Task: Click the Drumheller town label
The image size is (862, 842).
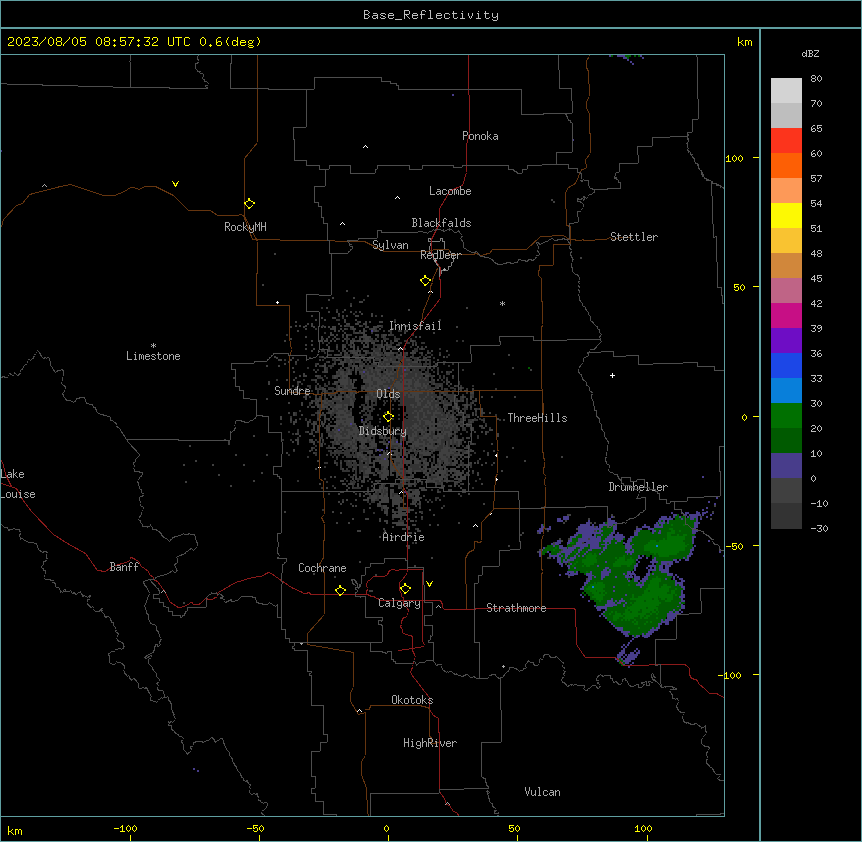Action: pyautogui.click(x=638, y=487)
